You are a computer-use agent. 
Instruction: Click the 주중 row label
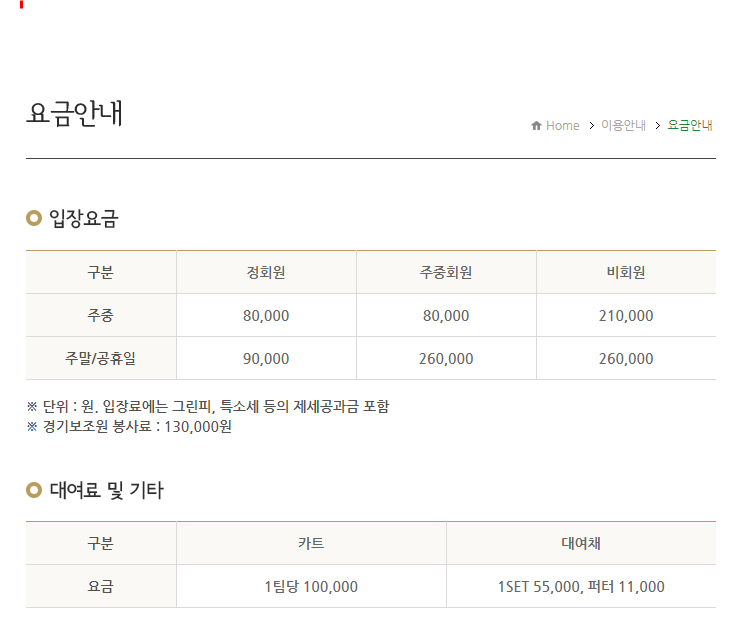(100, 315)
